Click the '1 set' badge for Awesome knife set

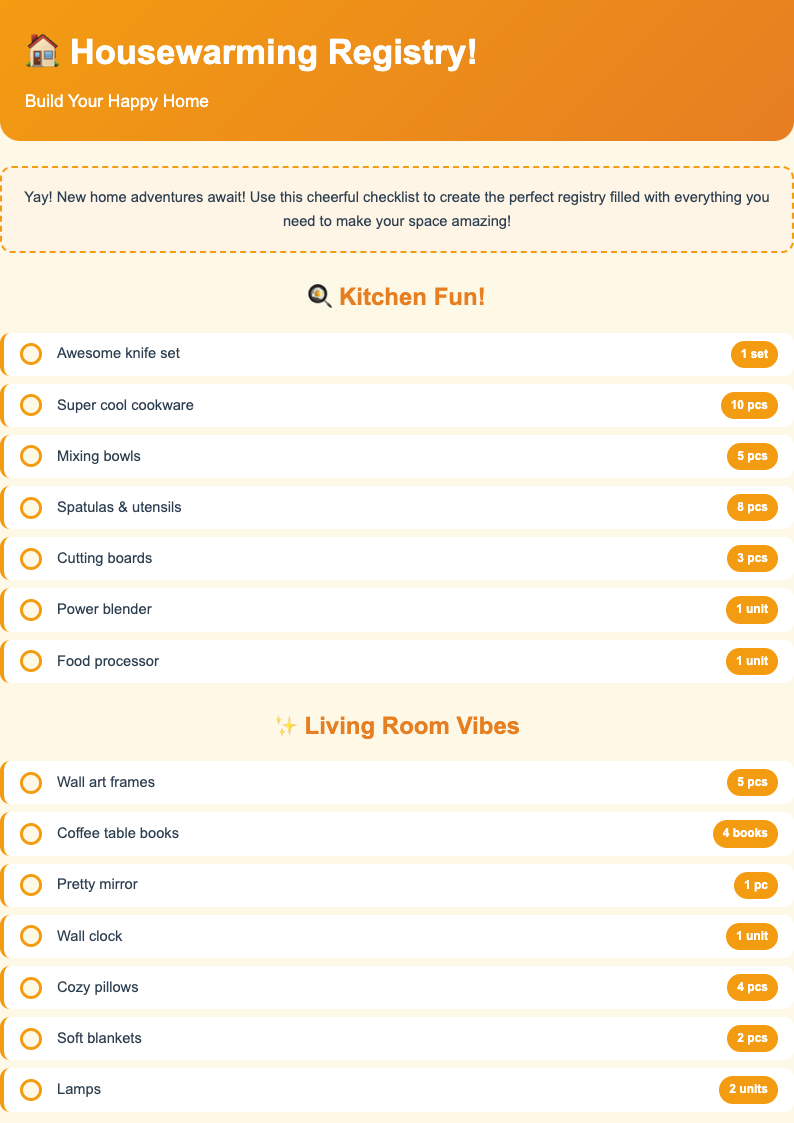coord(753,354)
